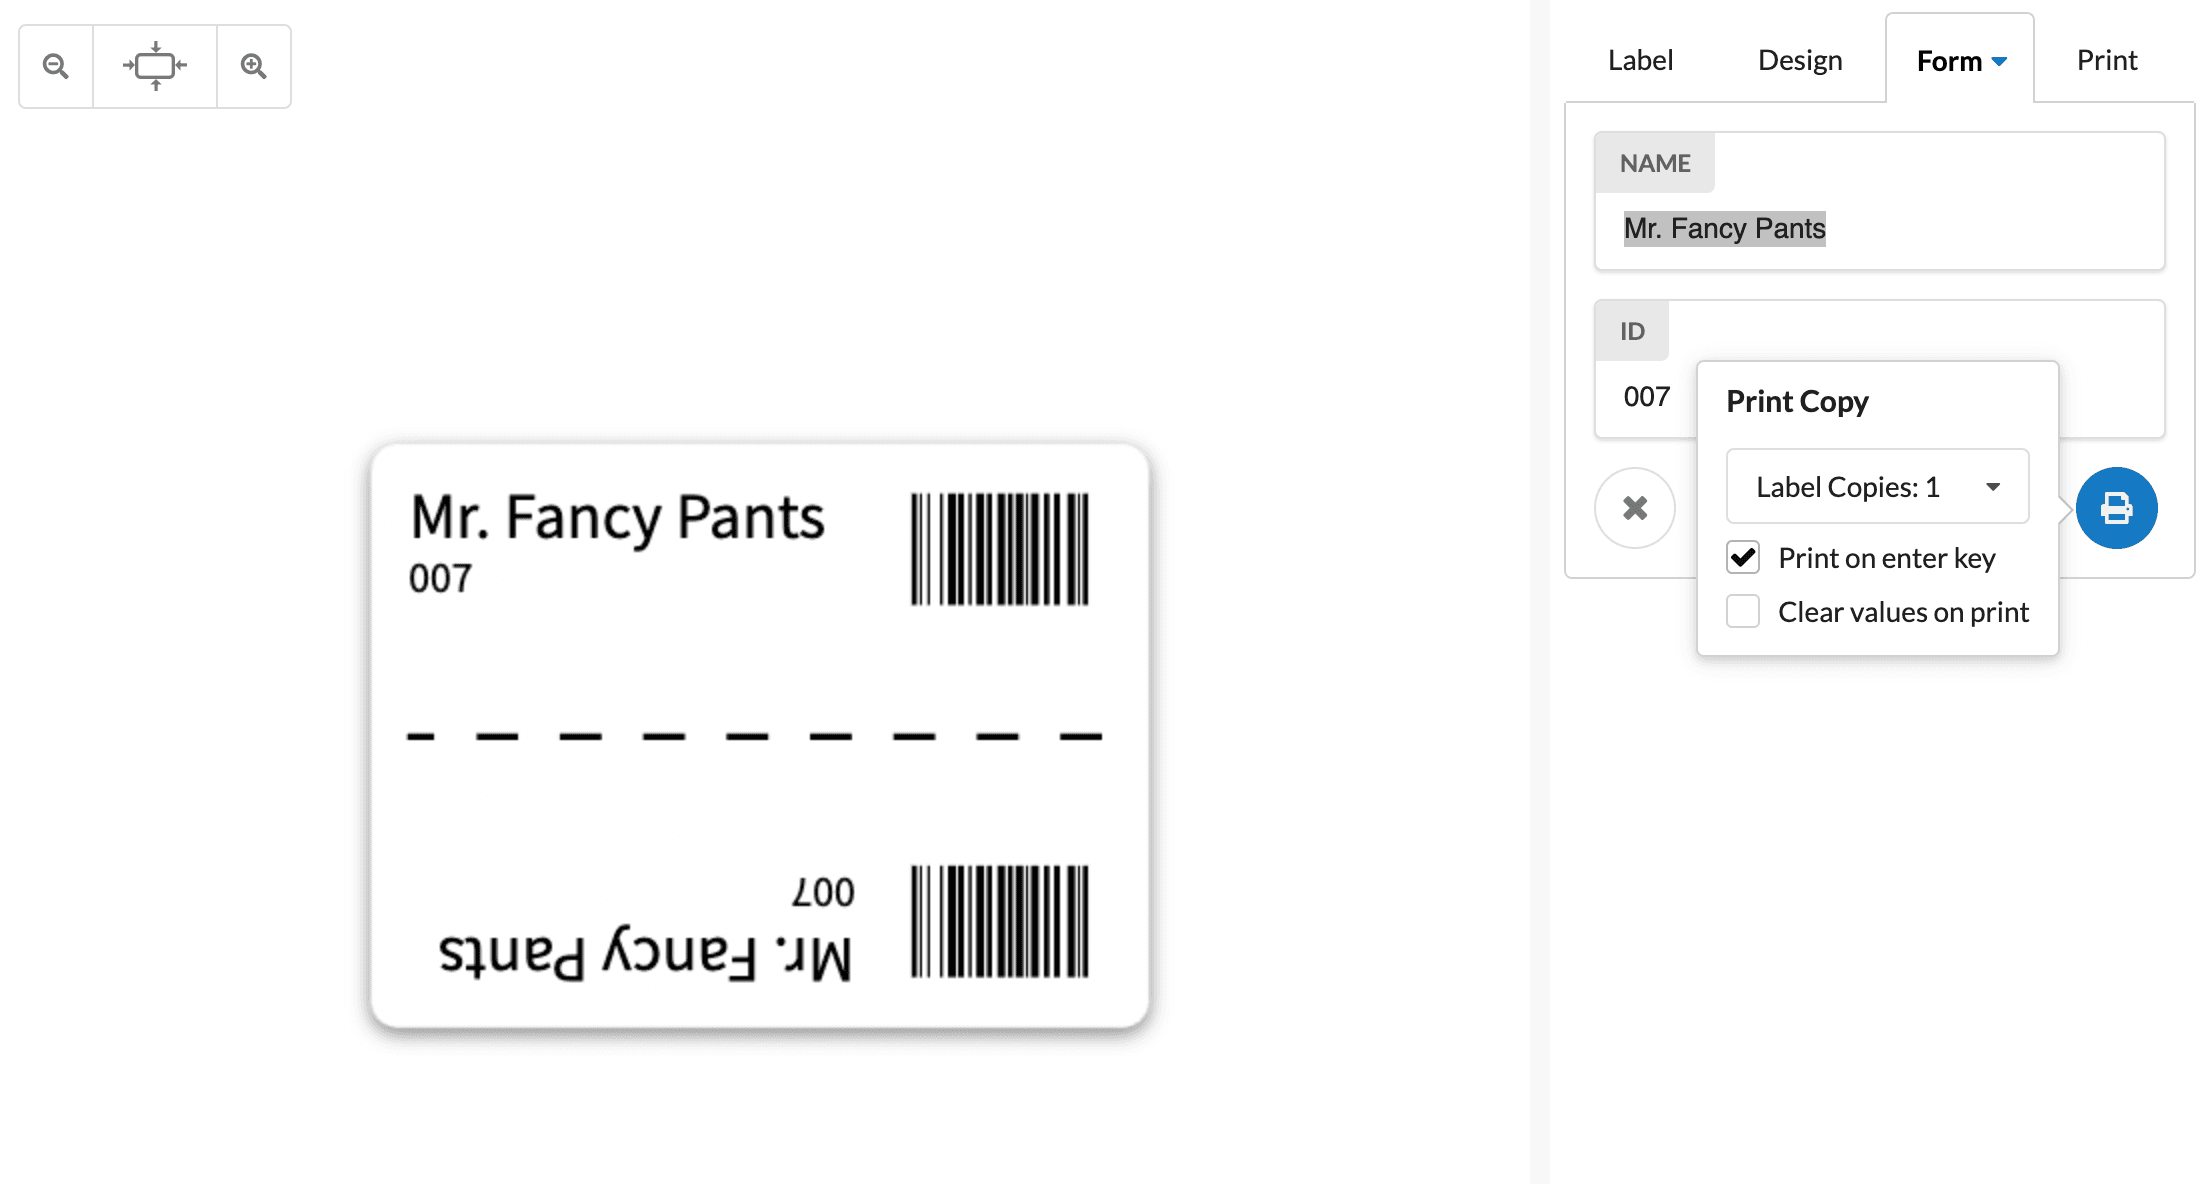The image size is (2204, 1184).
Task: Click the blue circular print icon
Action: (x=2117, y=508)
